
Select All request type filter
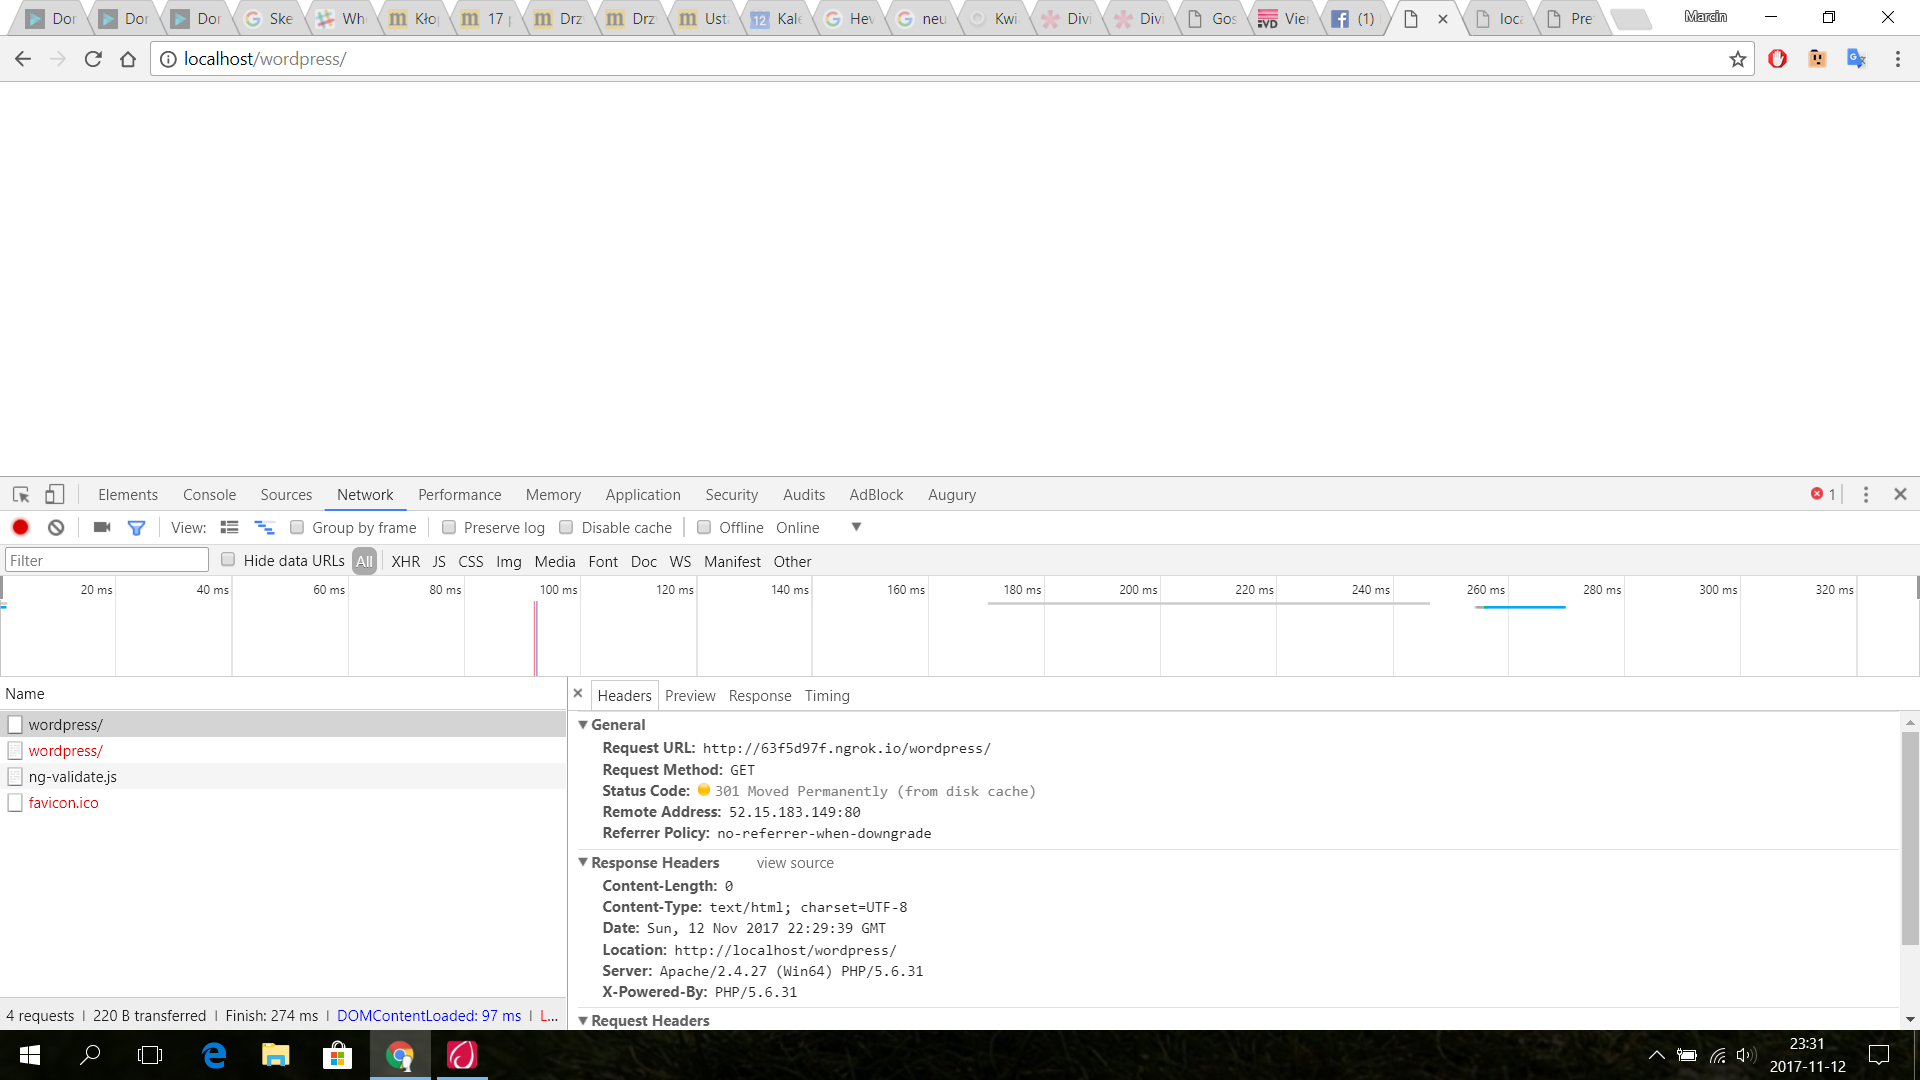click(365, 561)
